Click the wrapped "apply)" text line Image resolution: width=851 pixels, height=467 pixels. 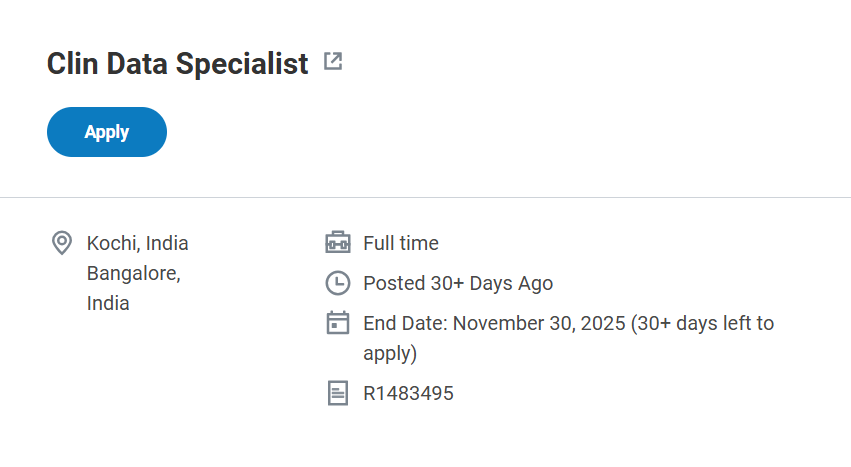pyautogui.click(x=389, y=353)
